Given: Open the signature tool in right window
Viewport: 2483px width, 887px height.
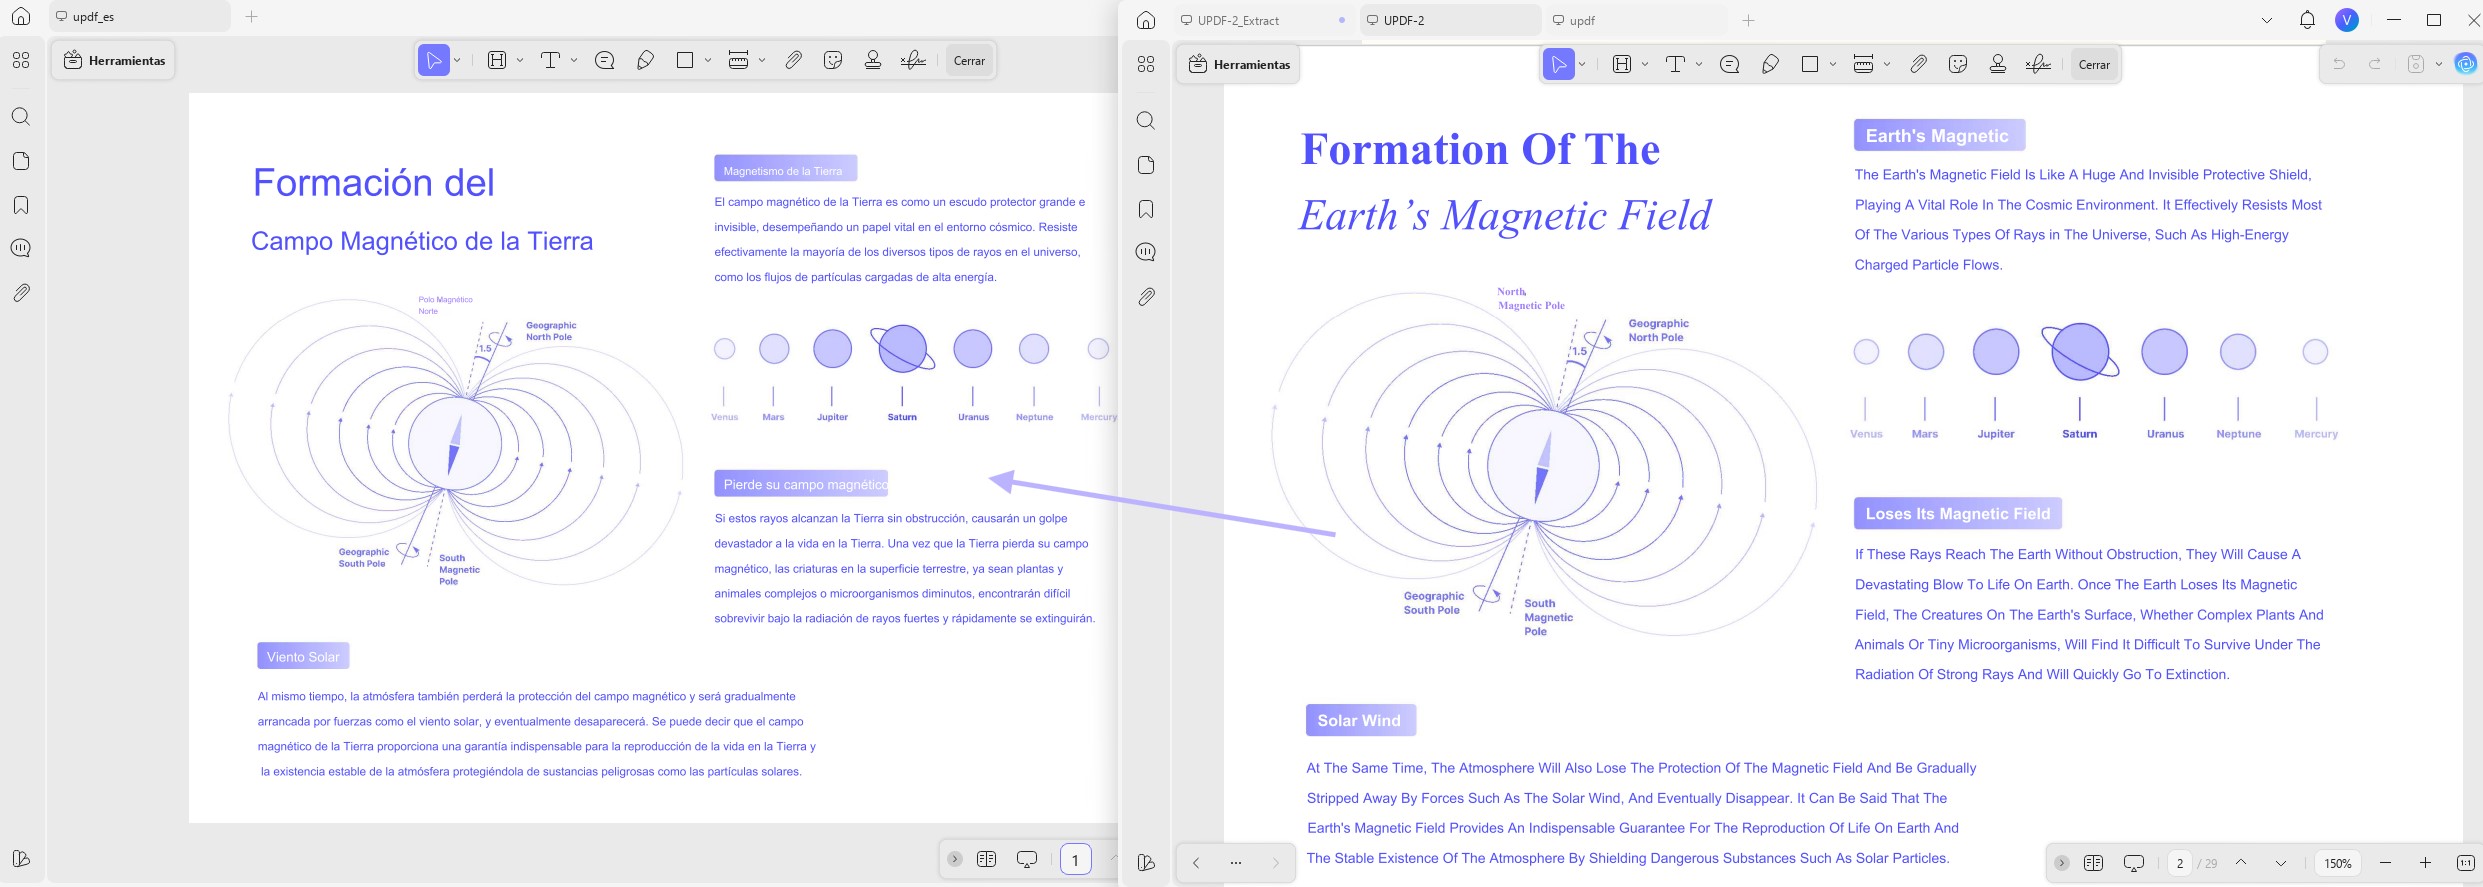Looking at the screenshot, I should tap(2038, 65).
